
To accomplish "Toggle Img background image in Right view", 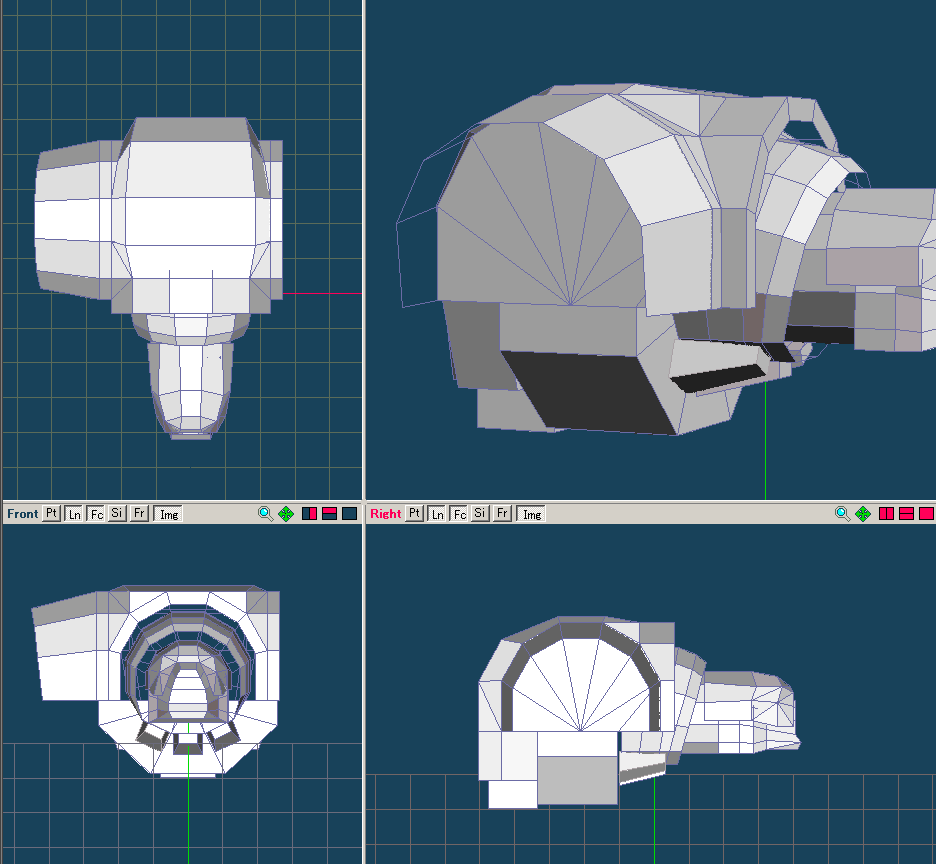I will point(532,513).
